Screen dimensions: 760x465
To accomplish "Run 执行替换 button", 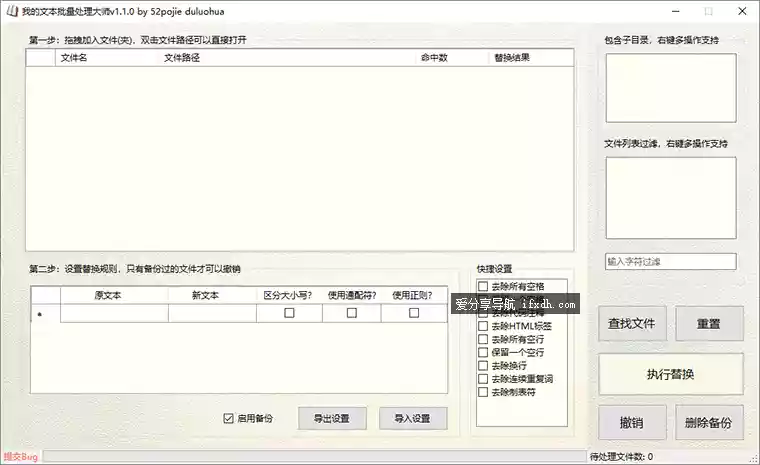I will click(671, 374).
